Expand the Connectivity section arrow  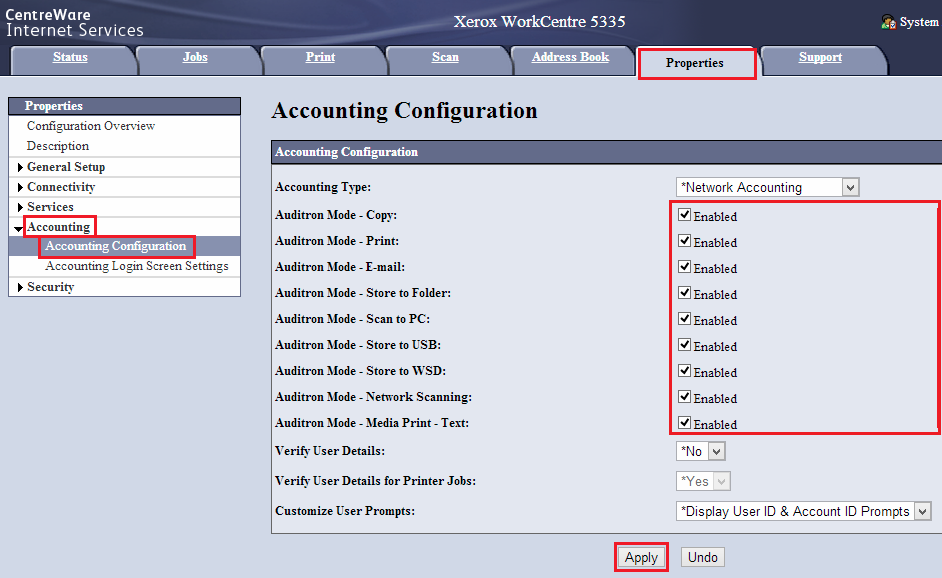pos(20,187)
